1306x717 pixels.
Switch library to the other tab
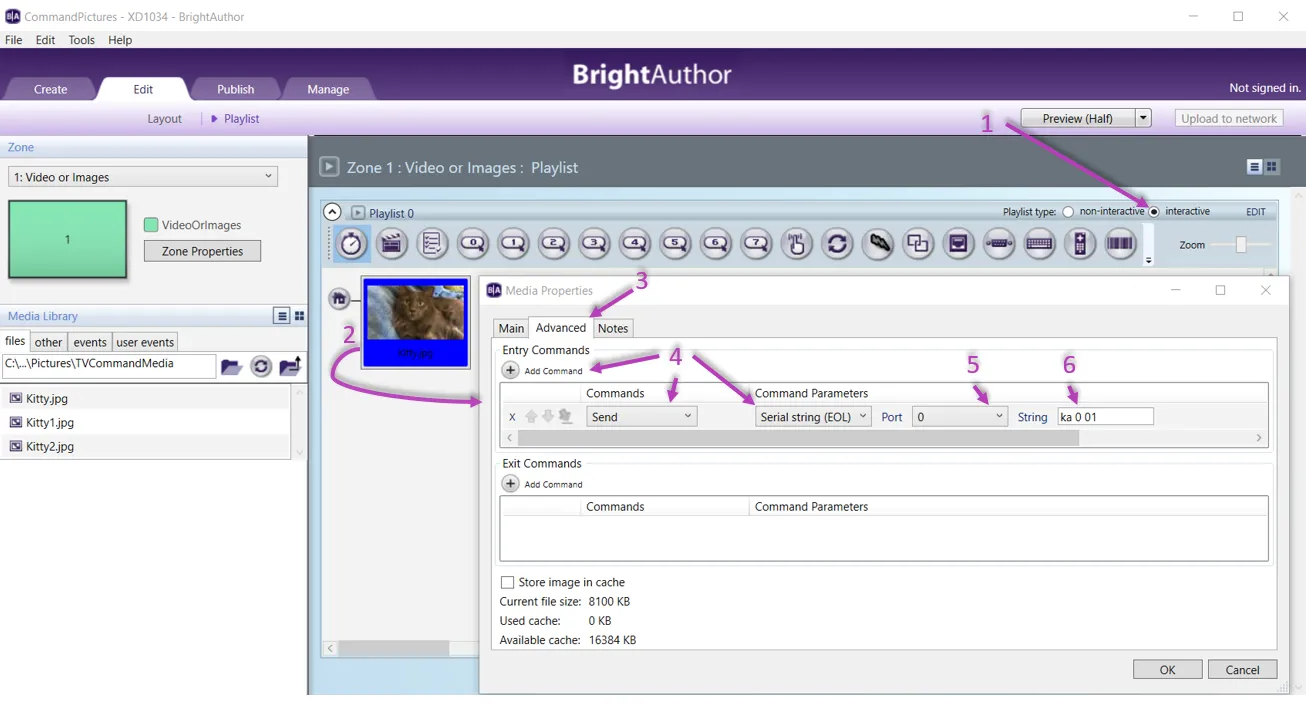point(48,342)
